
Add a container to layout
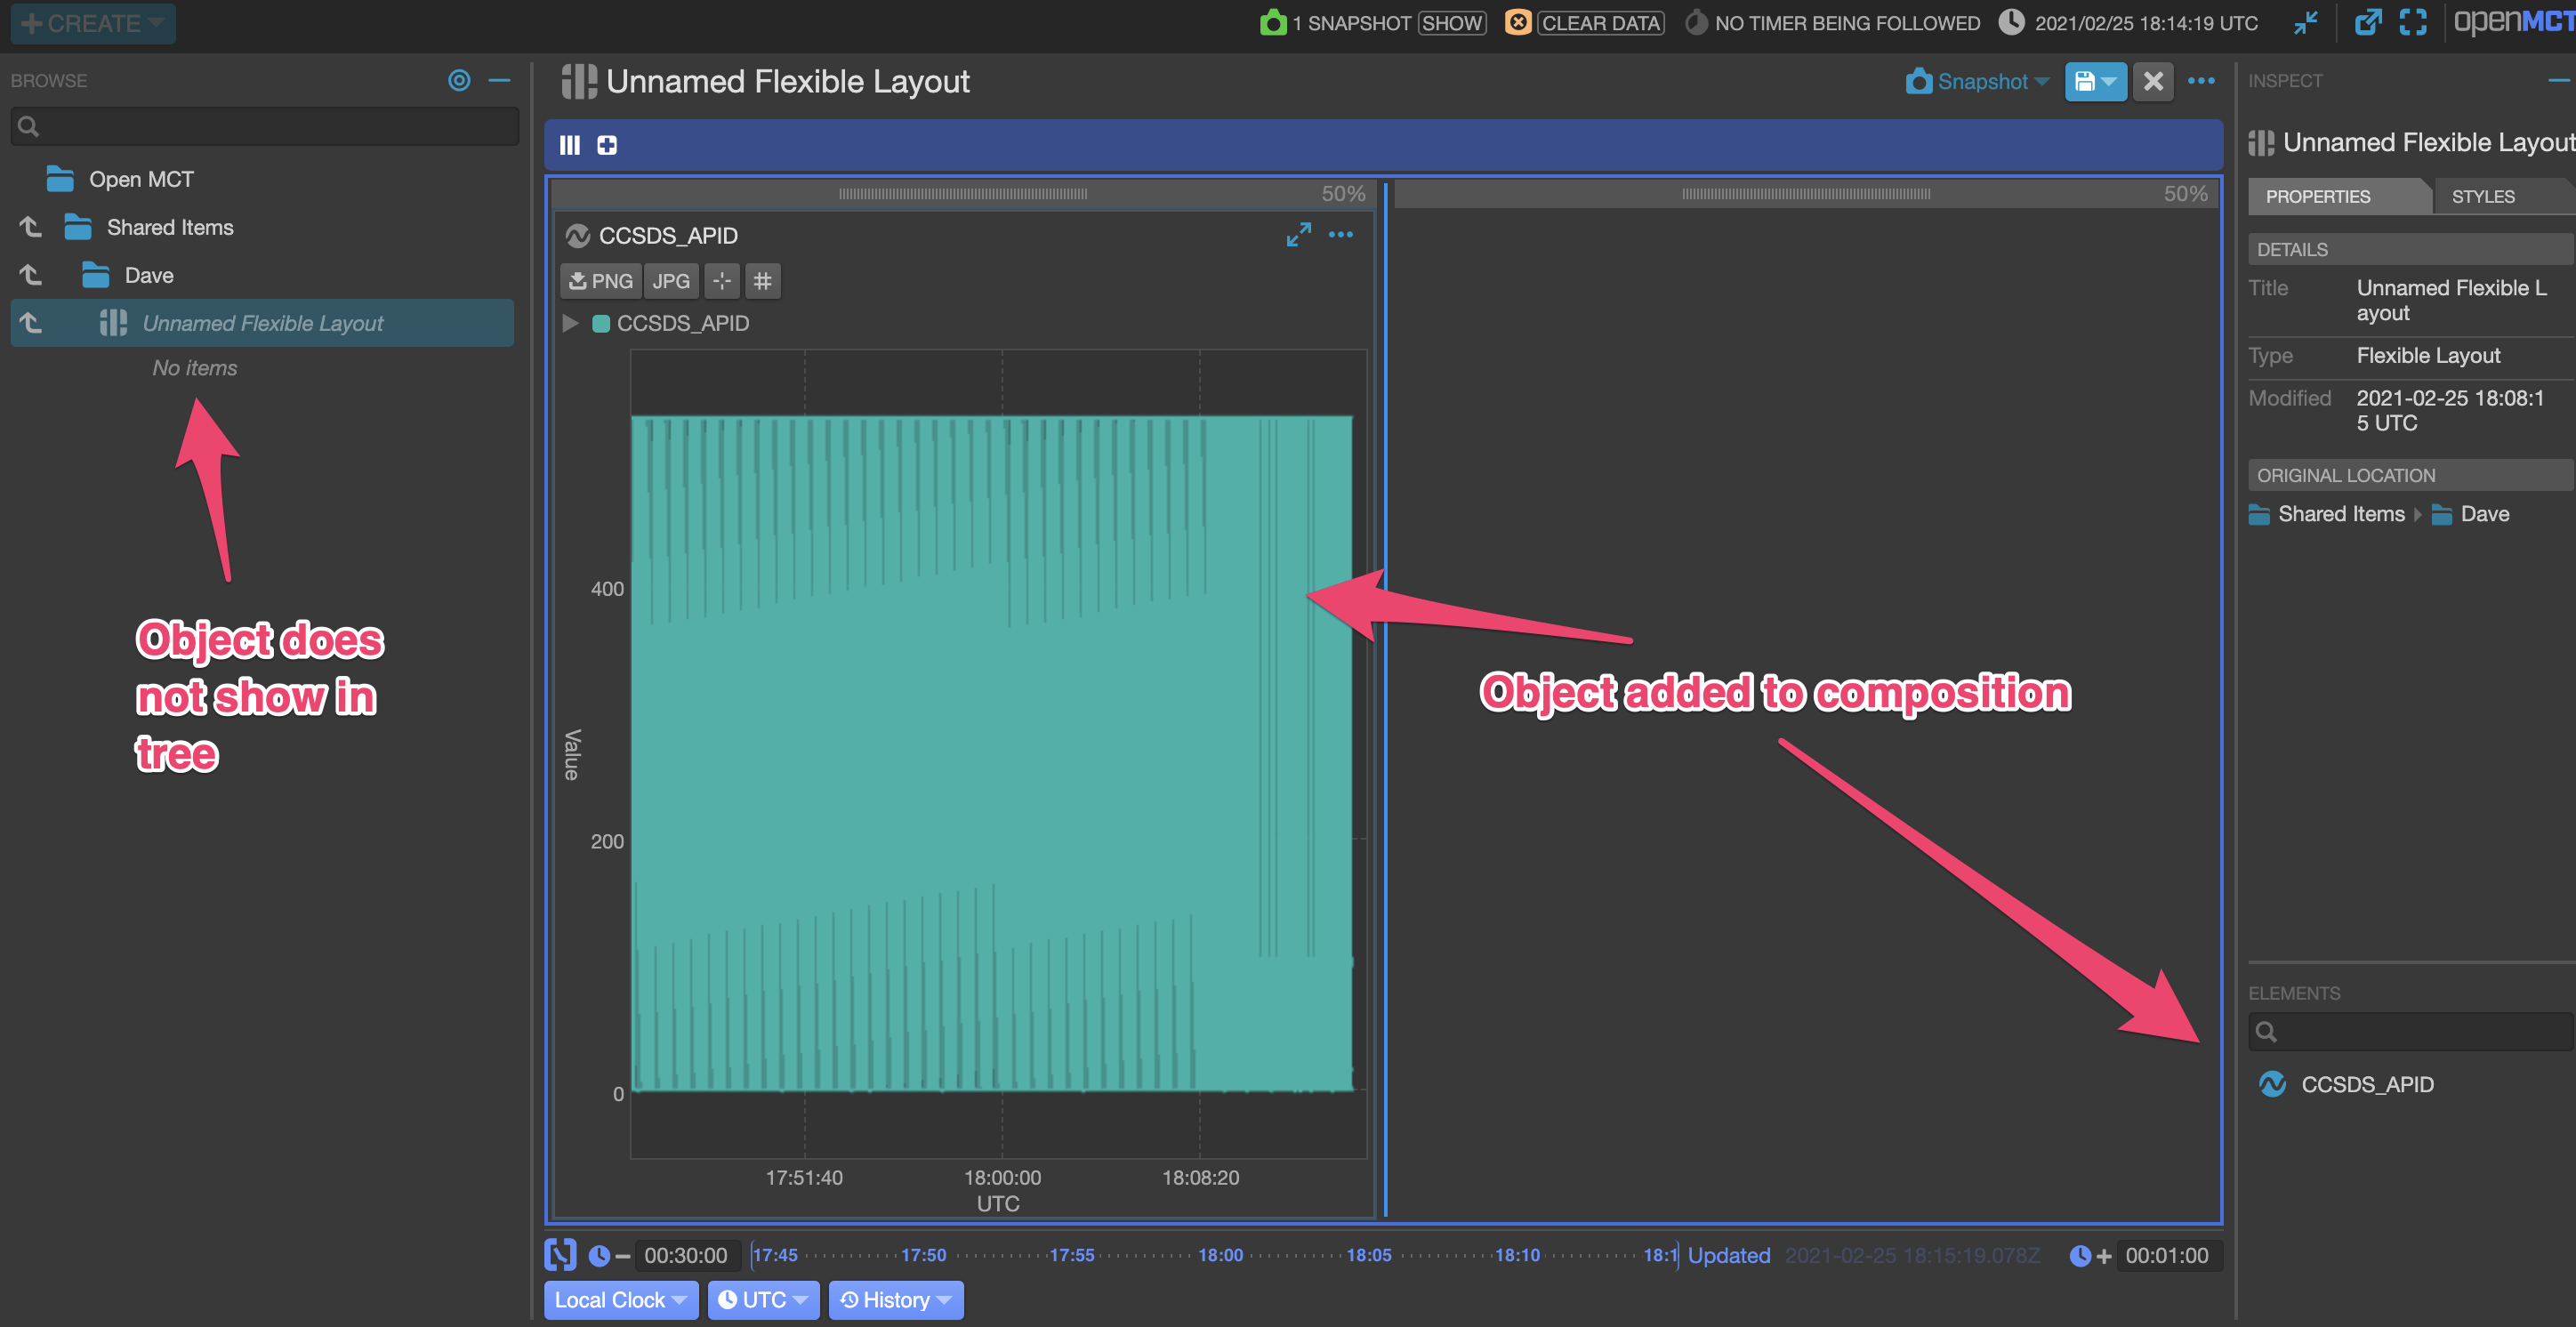[x=607, y=145]
